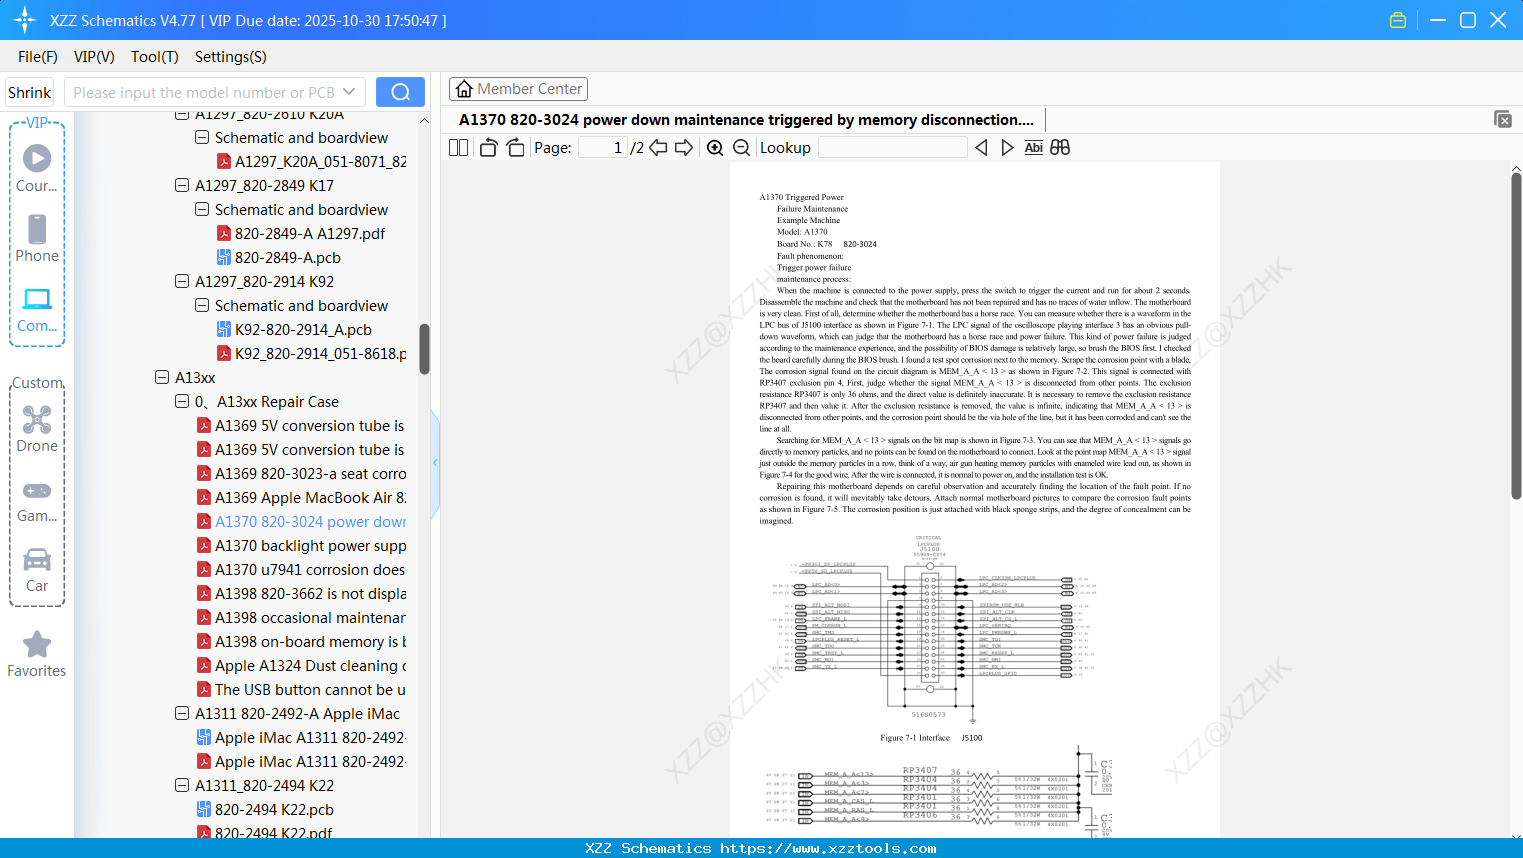This screenshot has width=1523, height=858.
Task: Open Favorites star
Action: 37,654
